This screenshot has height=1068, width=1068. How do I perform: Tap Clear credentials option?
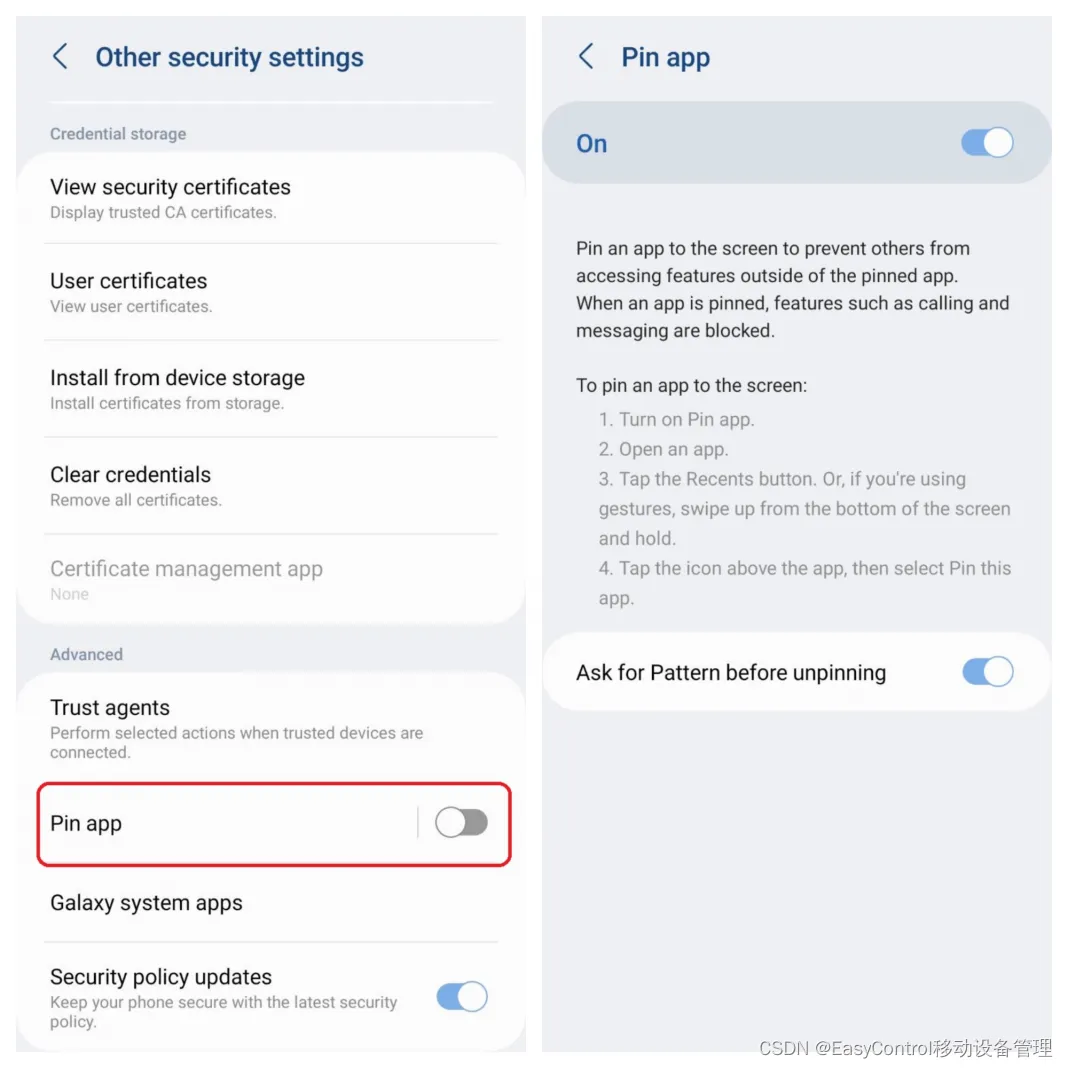click(x=271, y=486)
